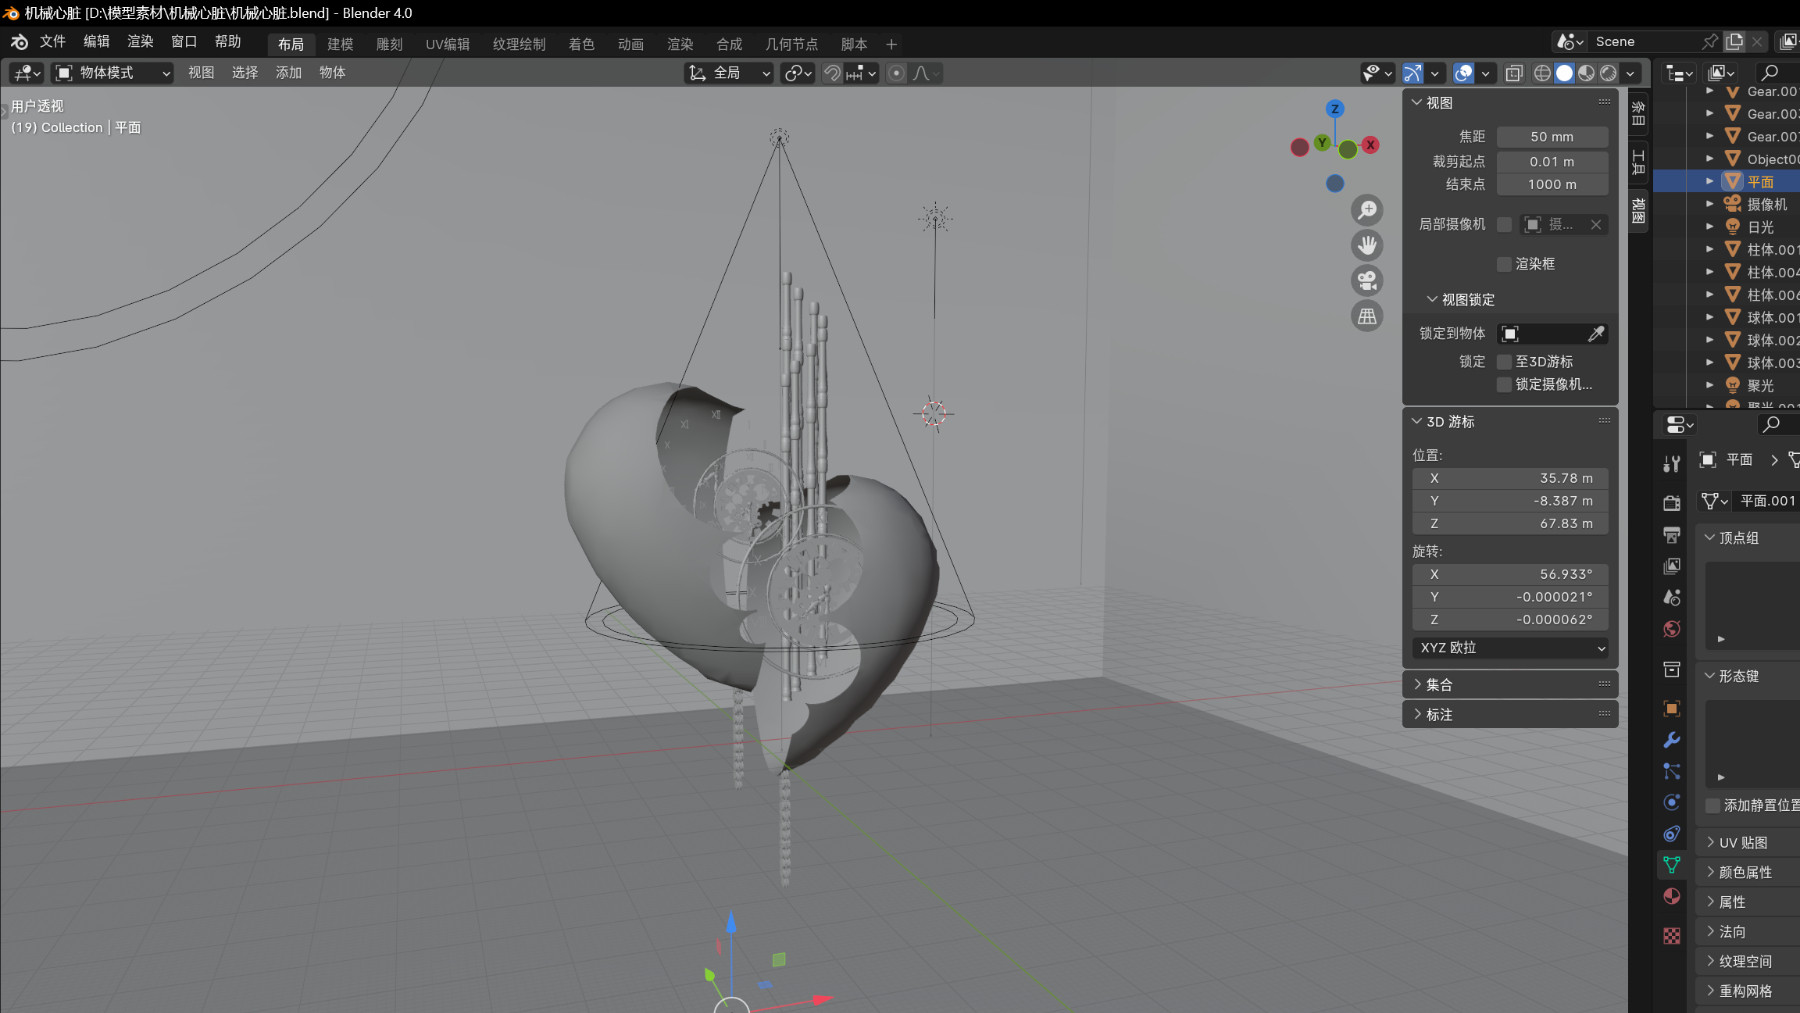Click the 3D cursor X position field
This screenshot has width=1800, height=1013.
click(1510, 478)
